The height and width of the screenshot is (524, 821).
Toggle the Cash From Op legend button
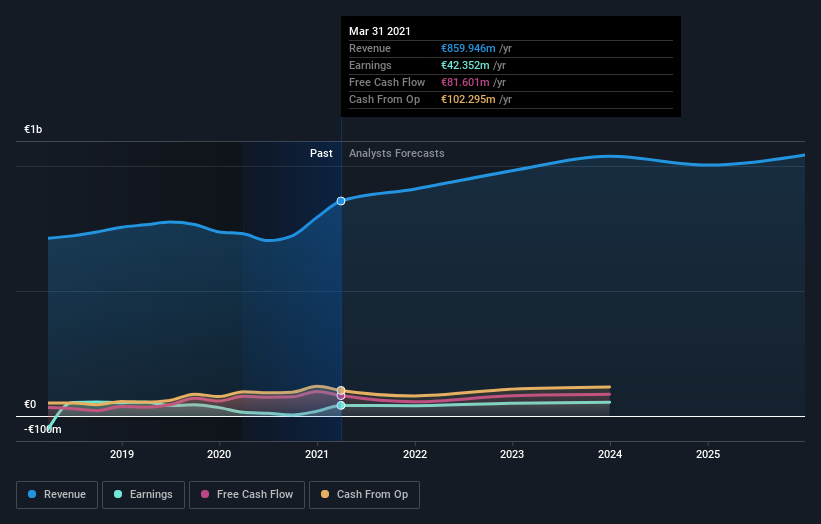(364, 495)
